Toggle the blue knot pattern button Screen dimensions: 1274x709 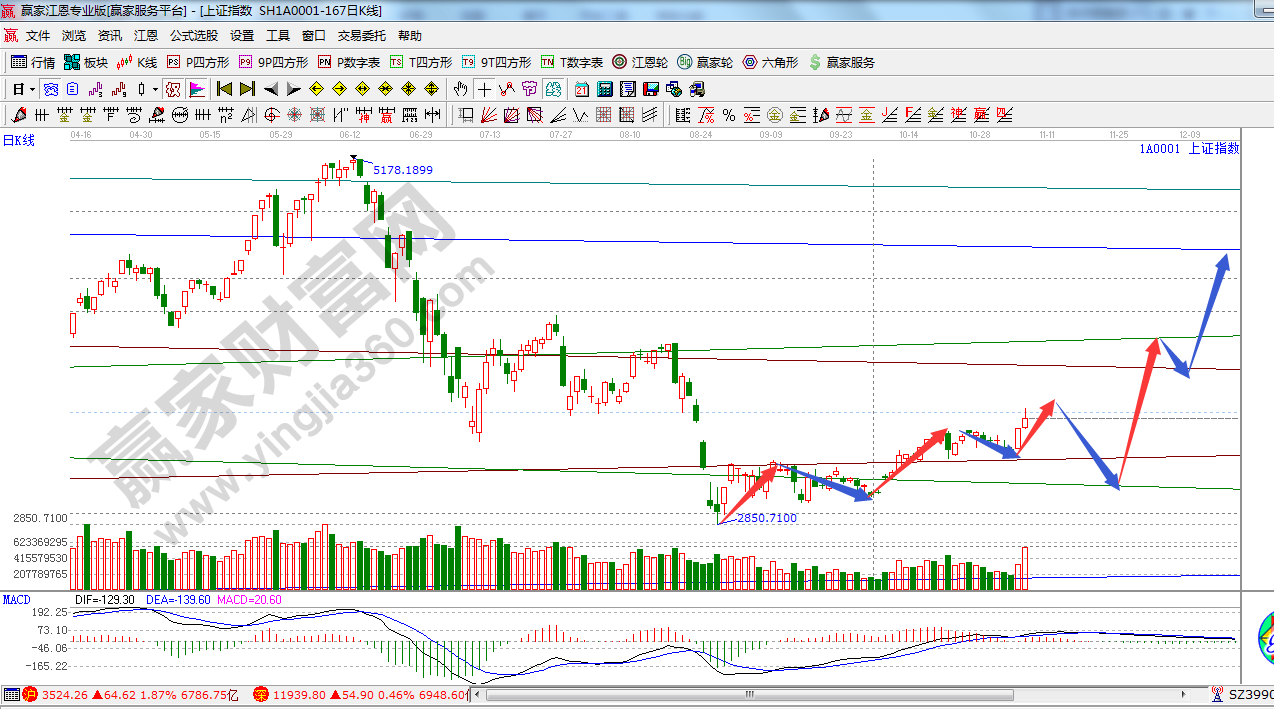(x=50, y=89)
